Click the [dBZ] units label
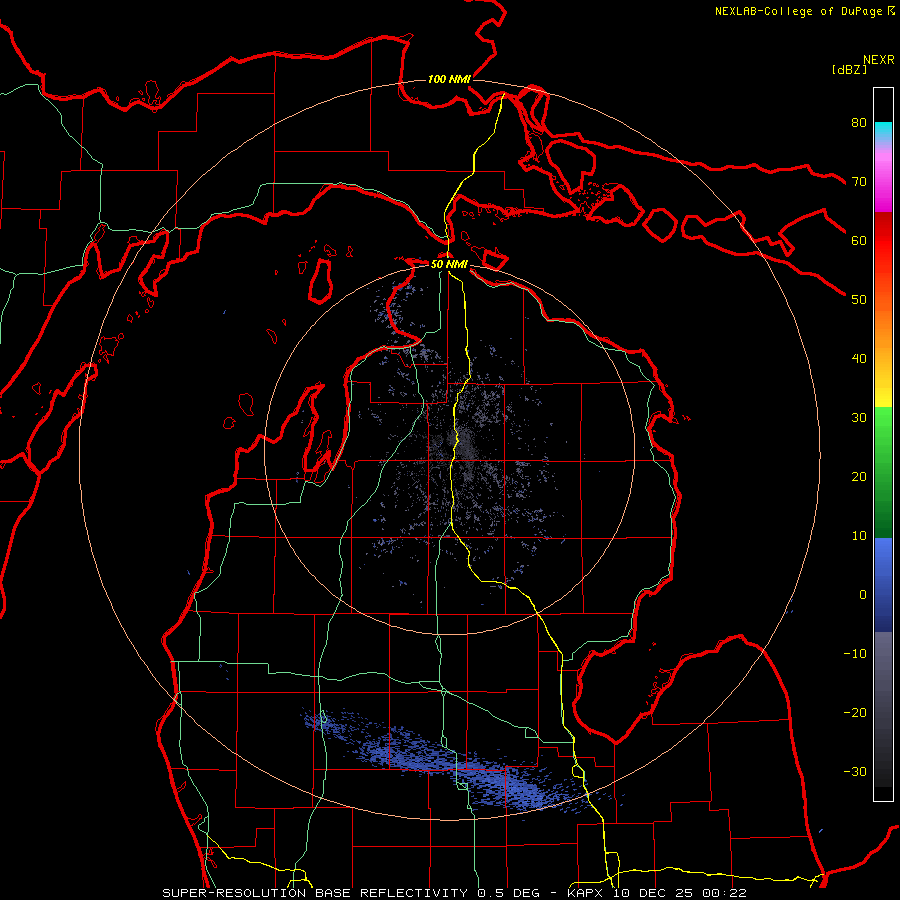Image resolution: width=900 pixels, height=900 pixels. pyautogui.click(x=849, y=70)
